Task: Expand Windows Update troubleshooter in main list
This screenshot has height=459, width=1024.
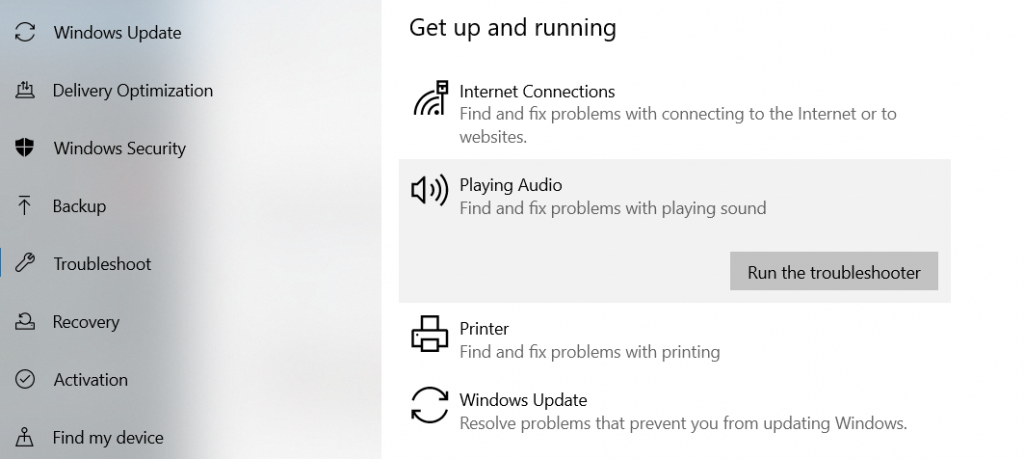Action: [x=523, y=401]
